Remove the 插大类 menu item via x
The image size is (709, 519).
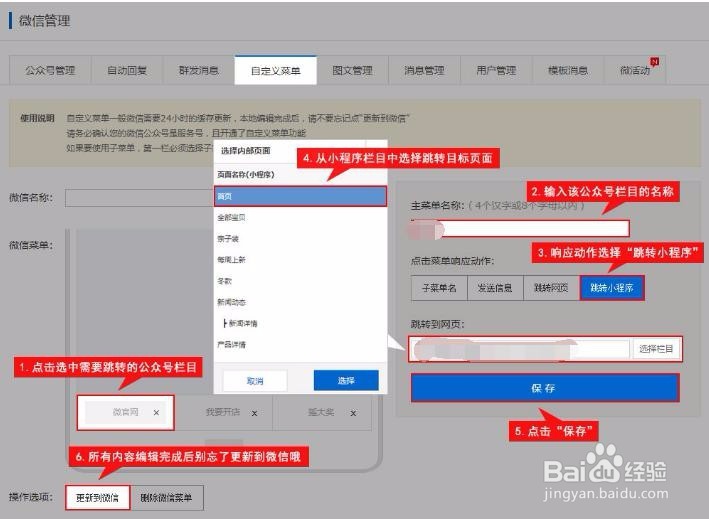coord(353,413)
